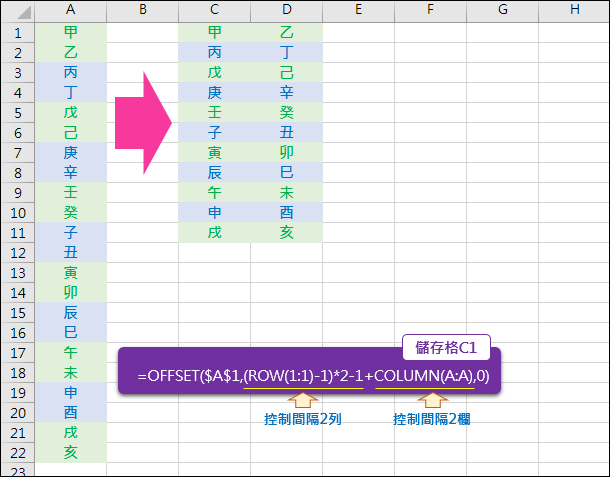Click cell C10 containing 申
The height and width of the screenshot is (477, 610).
(x=214, y=212)
